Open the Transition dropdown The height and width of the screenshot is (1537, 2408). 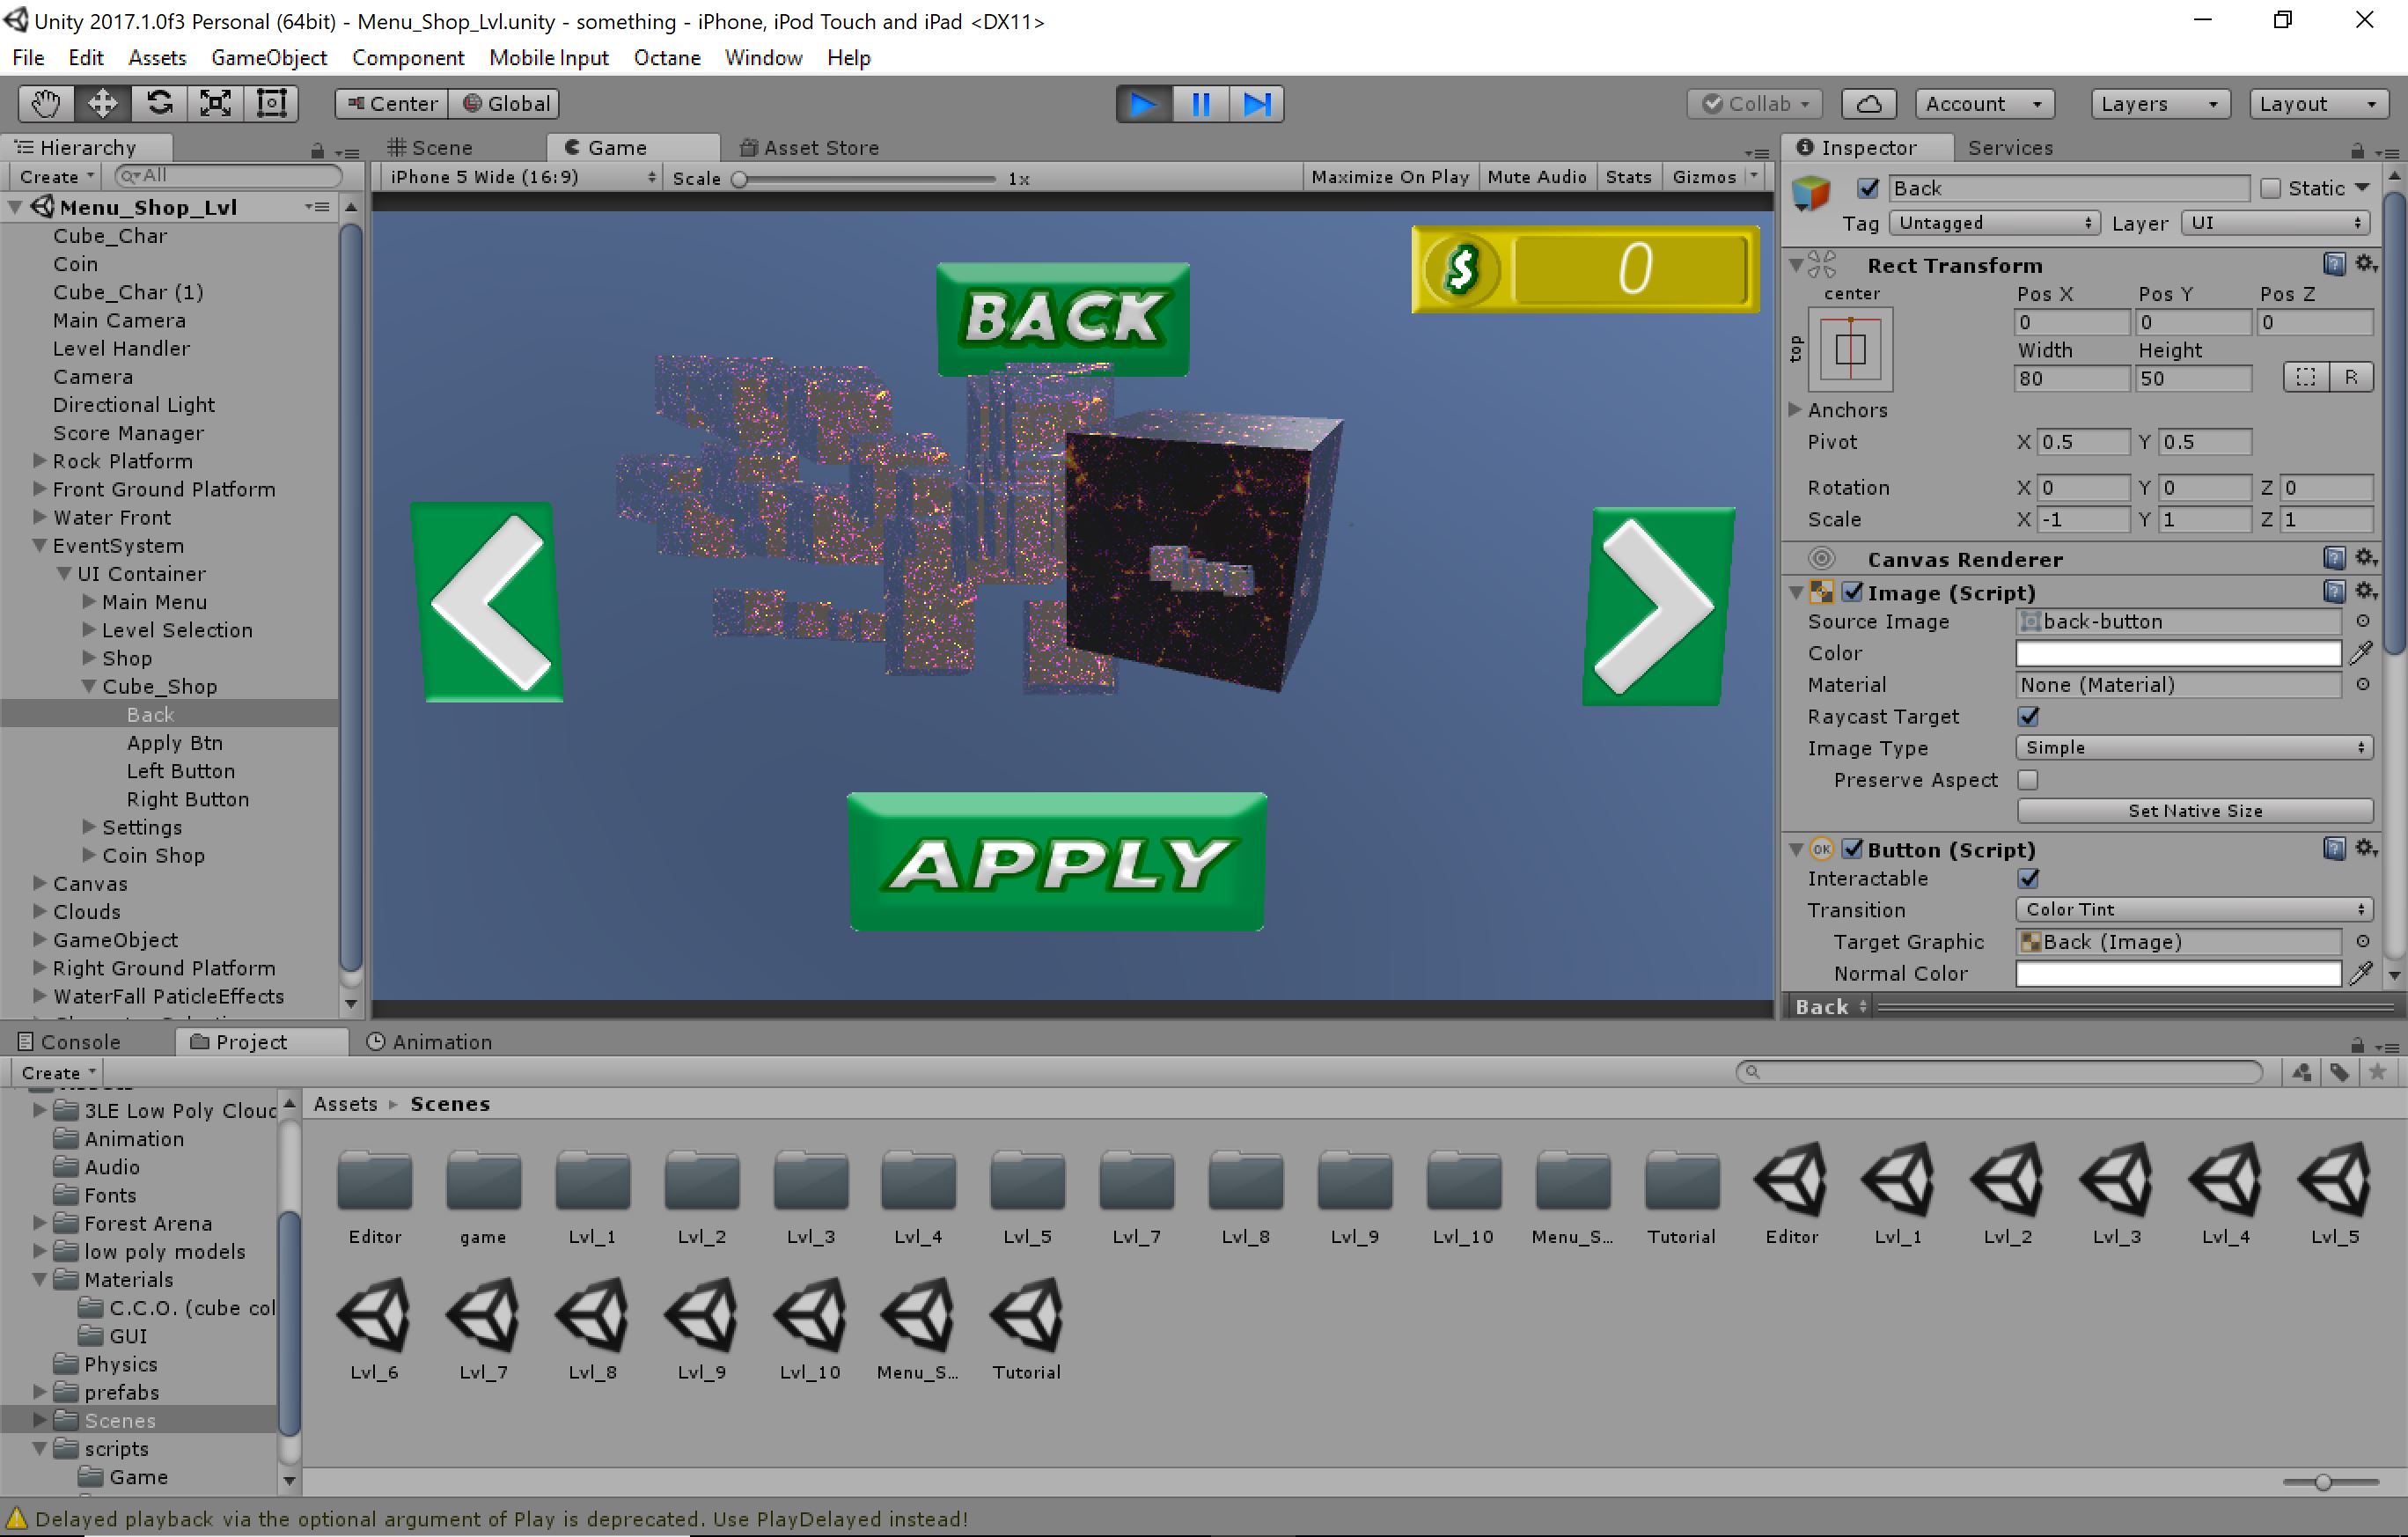pos(2194,909)
